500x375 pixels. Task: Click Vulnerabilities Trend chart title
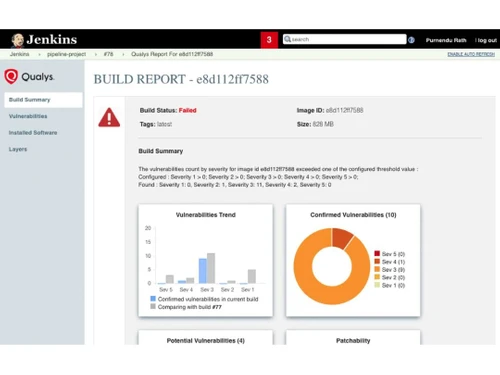point(206,215)
